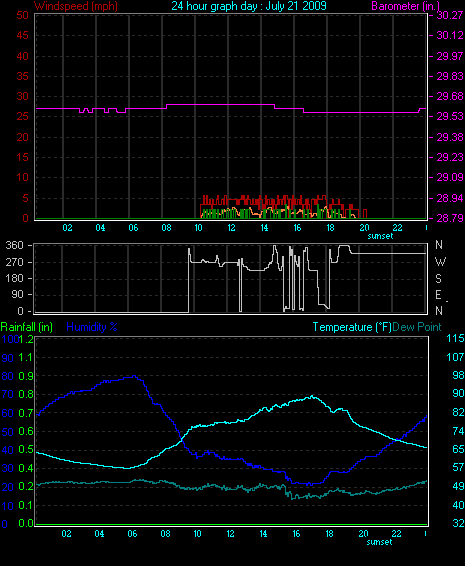The width and height of the screenshot is (465, 566).
Task: Click the Windspeed (mph) axis title
Action: (x=76, y=6)
